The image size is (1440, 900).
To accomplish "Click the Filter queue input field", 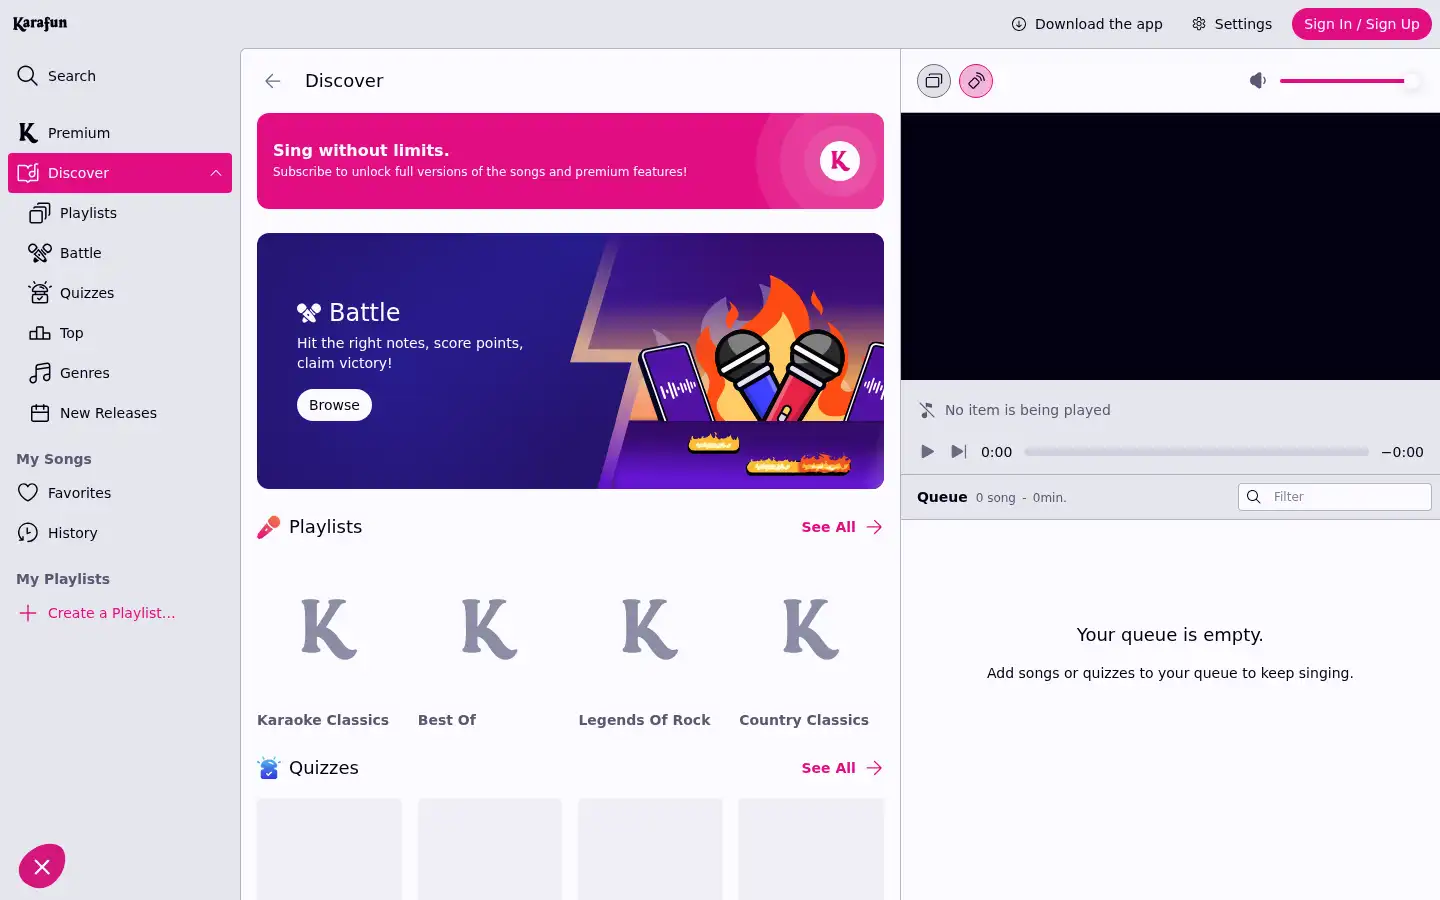I will click(x=1335, y=497).
